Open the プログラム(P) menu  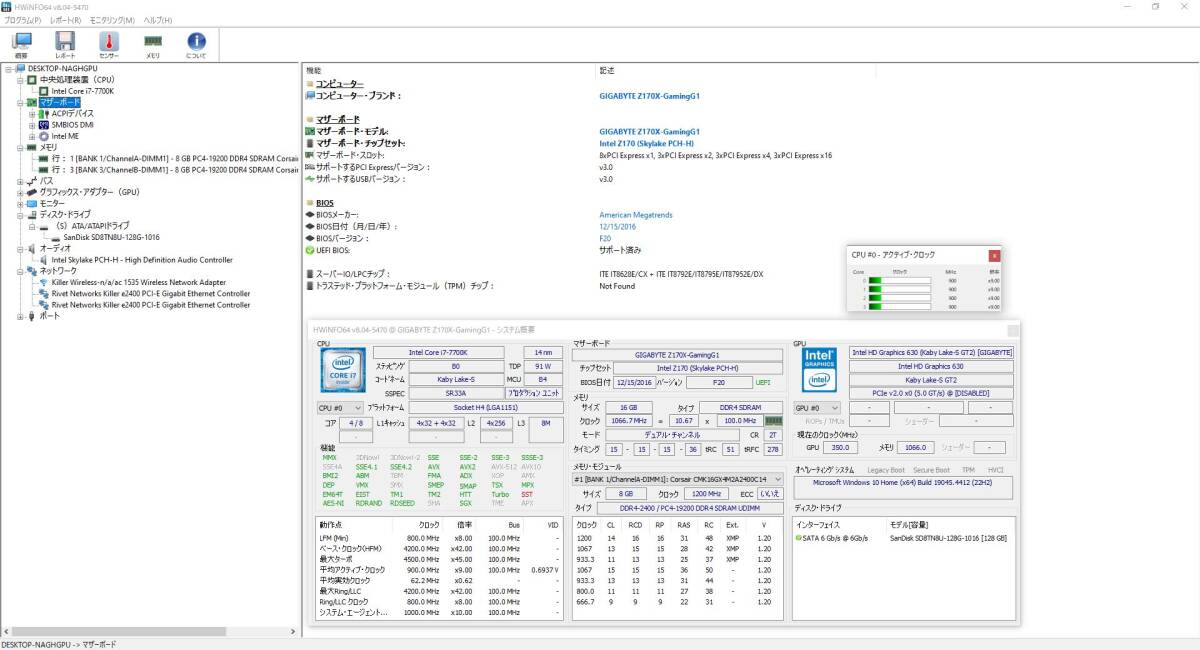(x=22, y=20)
